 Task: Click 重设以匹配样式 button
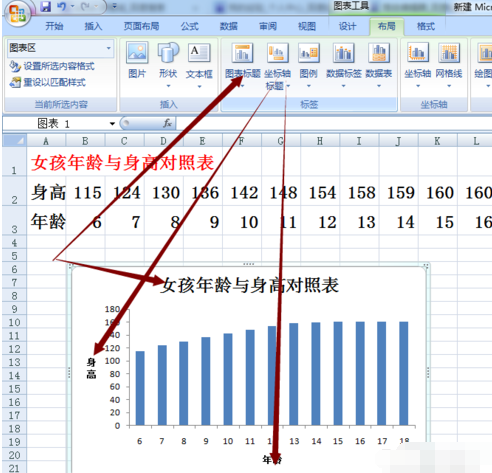[x=48, y=82]
